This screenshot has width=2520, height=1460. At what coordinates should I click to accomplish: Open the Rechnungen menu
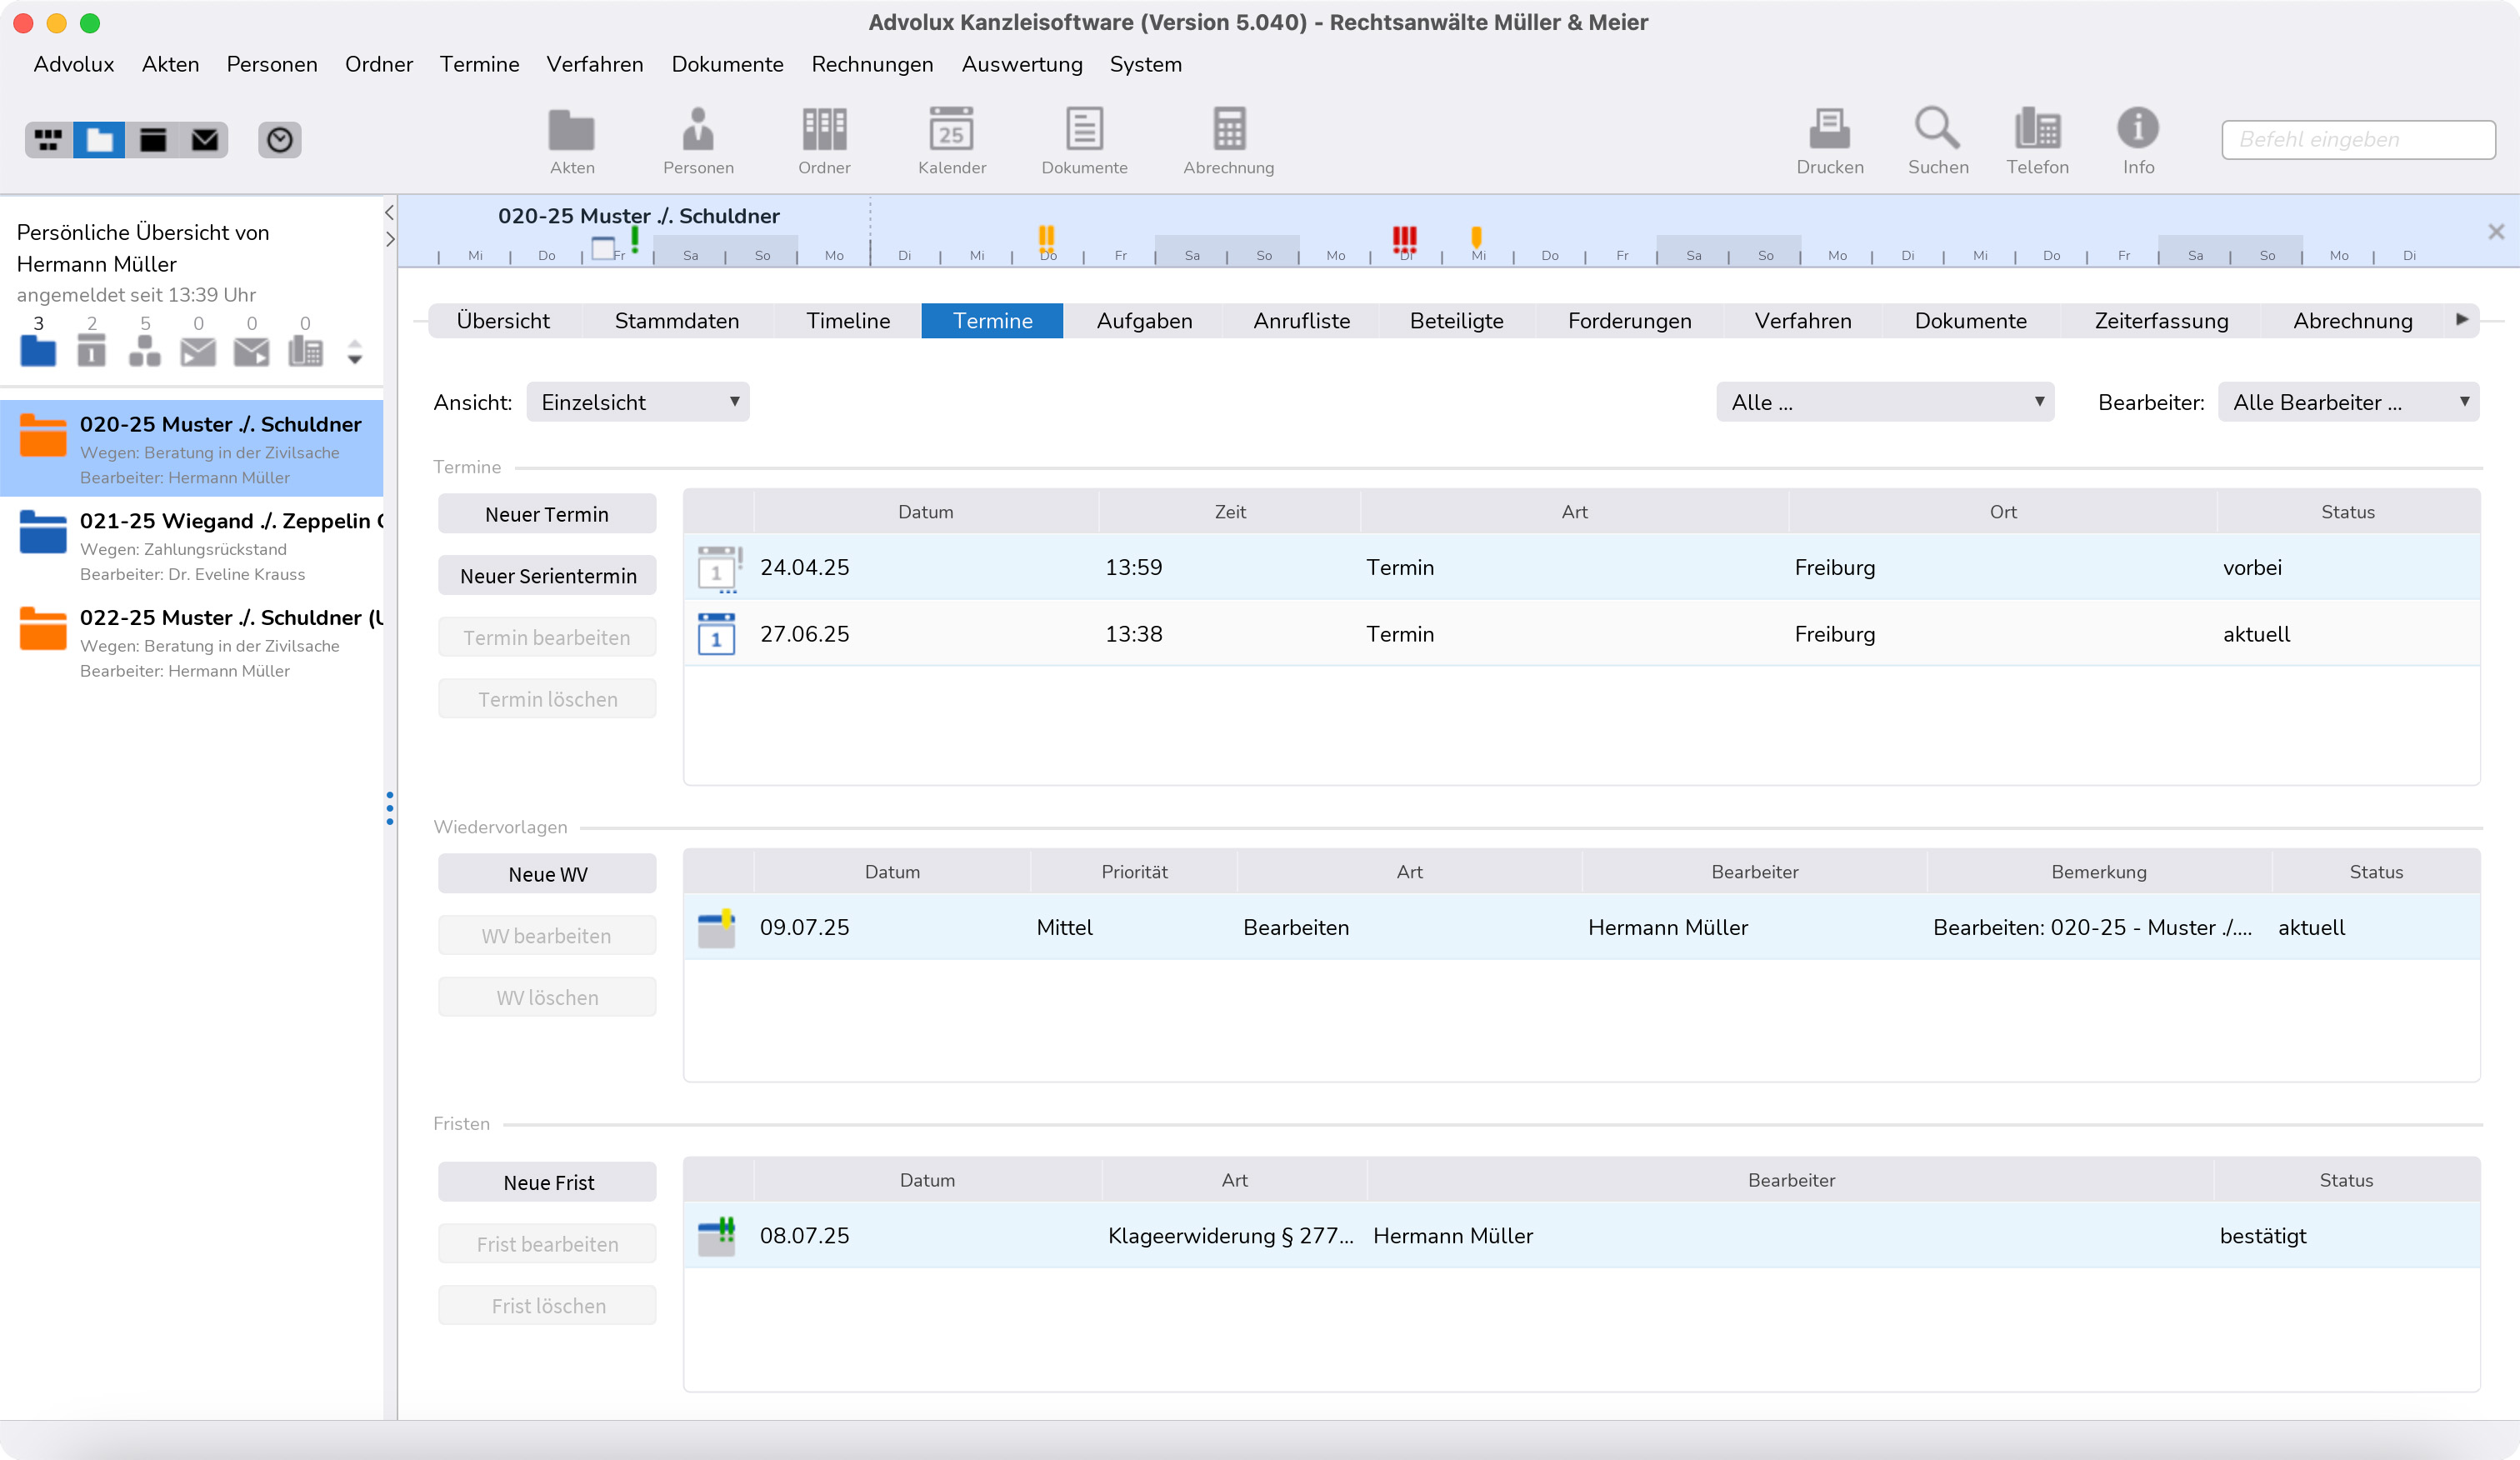click(x=872, y=64)
